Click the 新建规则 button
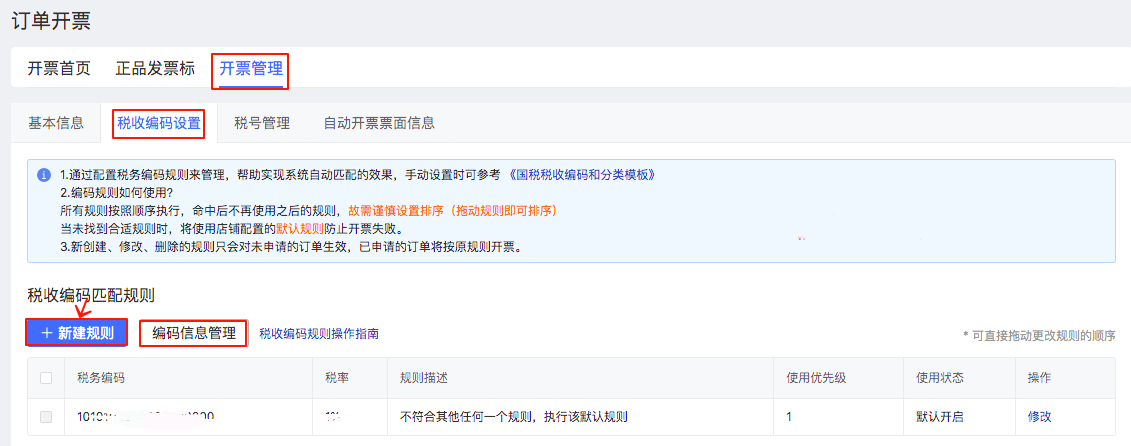Image resolution: width=1131 pixels, height=446 pixels. pos(77,333)
